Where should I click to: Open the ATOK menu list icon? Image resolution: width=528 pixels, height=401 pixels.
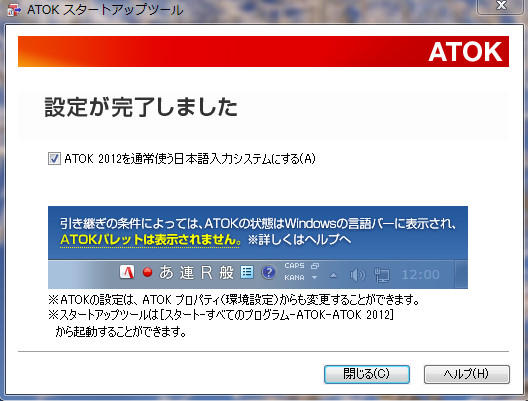tap(247, 272)
